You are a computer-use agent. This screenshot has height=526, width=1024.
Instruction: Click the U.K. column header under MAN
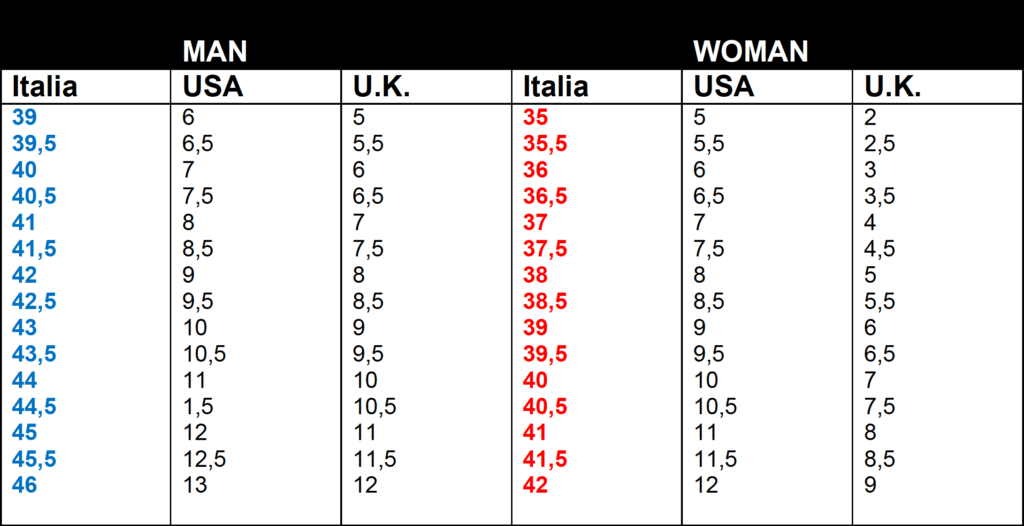pos(381,87)
